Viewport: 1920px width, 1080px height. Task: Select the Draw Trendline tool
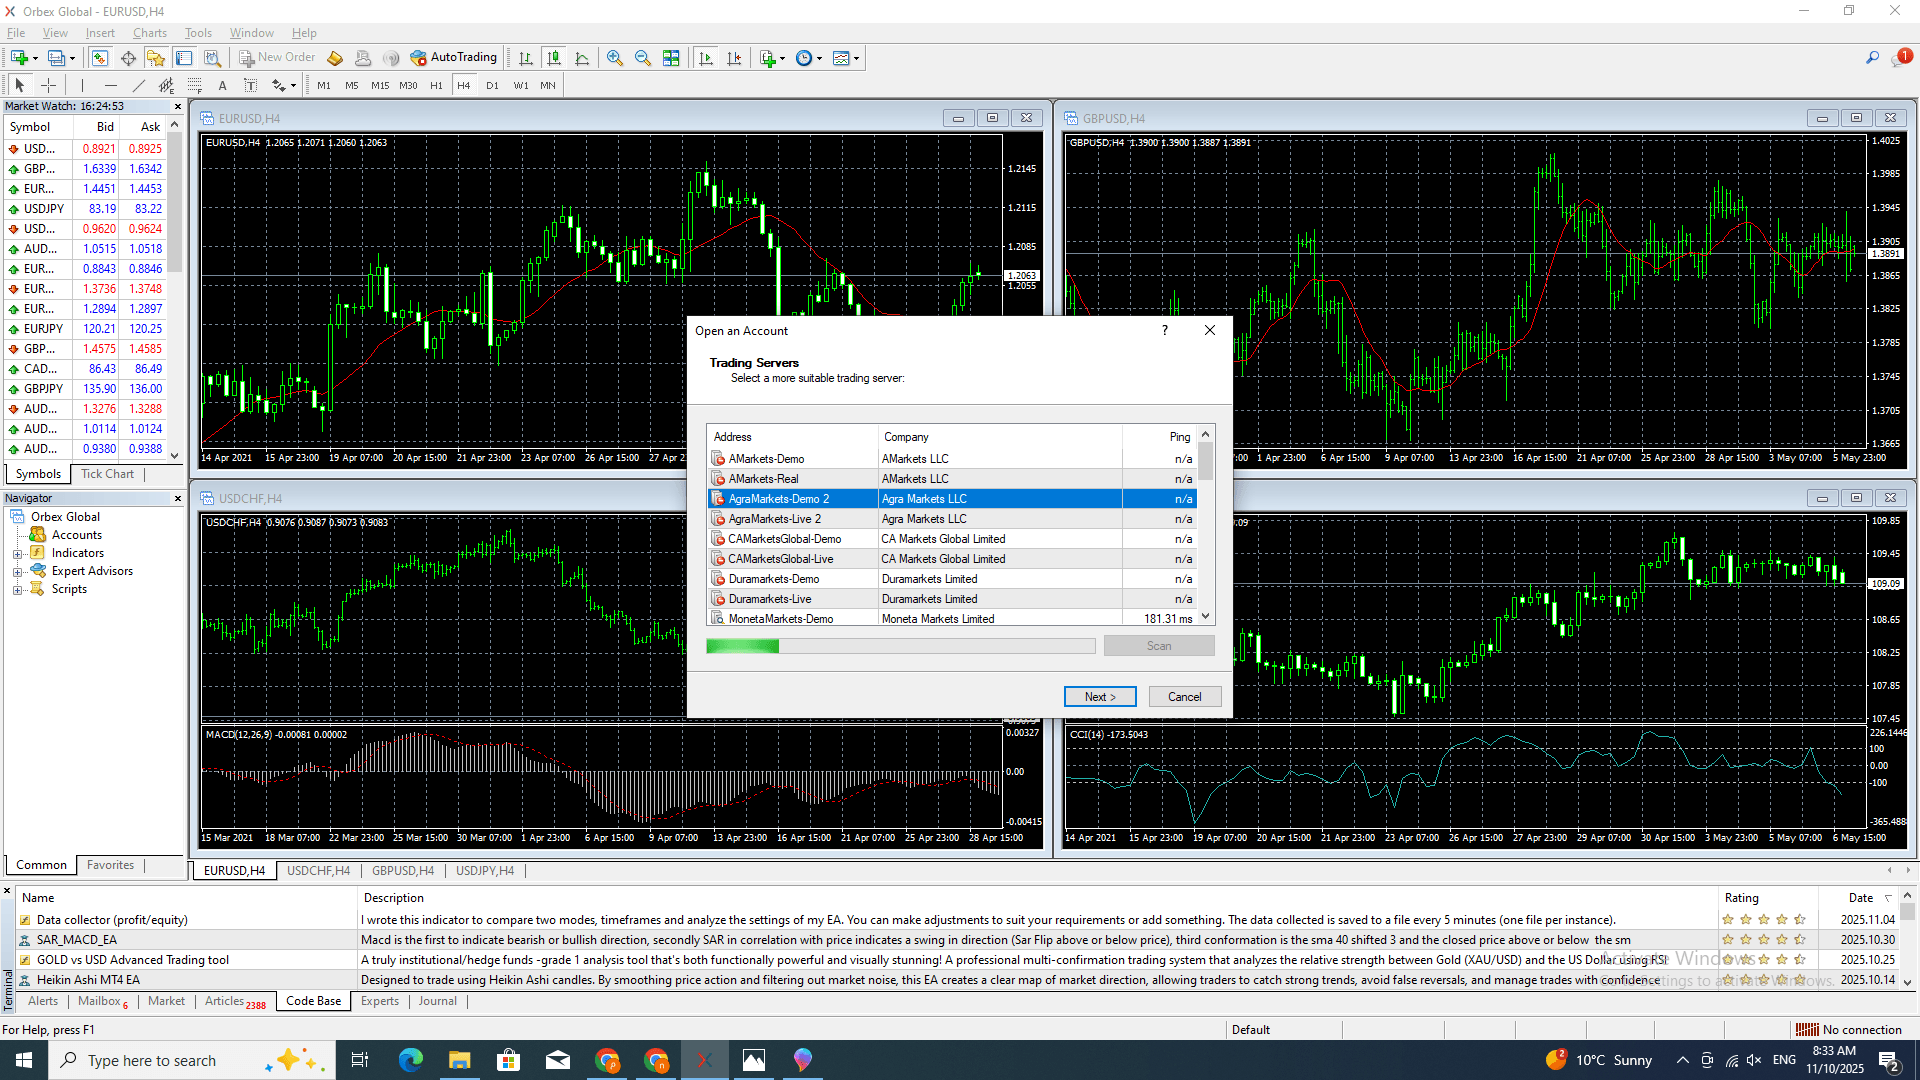click(139, 85)
